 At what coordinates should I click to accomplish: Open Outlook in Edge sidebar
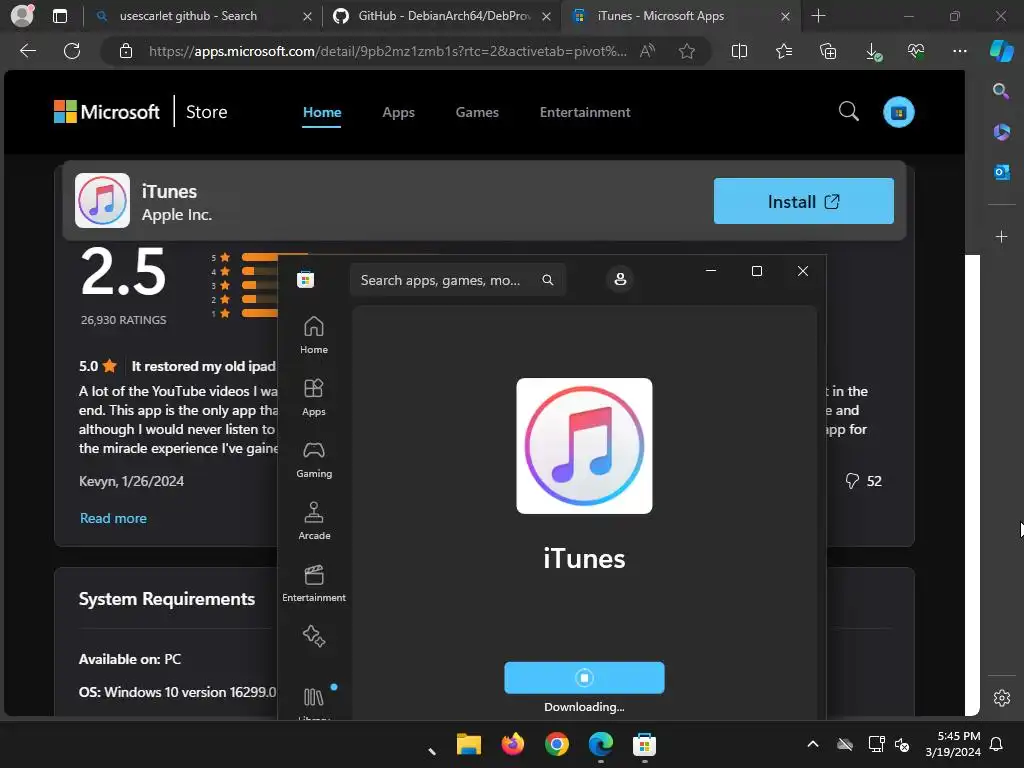pos(1001,172)
